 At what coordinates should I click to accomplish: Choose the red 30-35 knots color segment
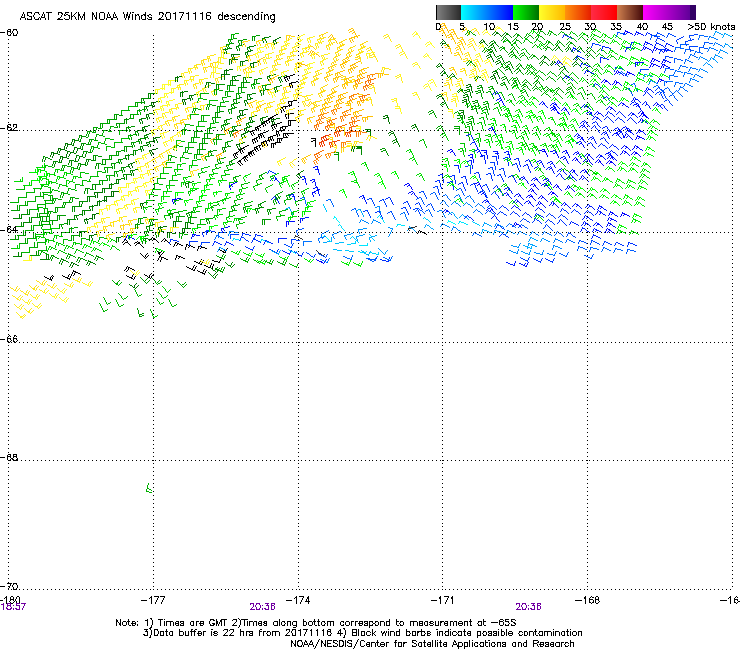point(604,12)
